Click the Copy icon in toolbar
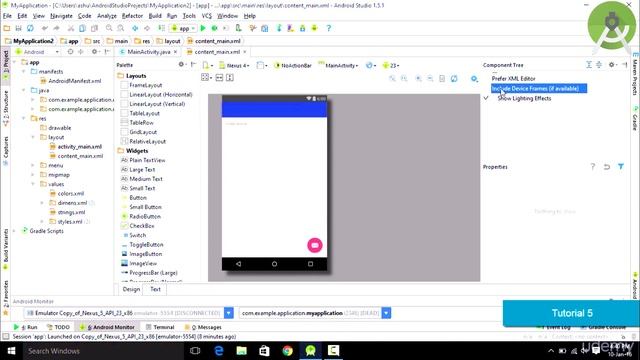Screen dimensions: 640x360 coord(82,28)
